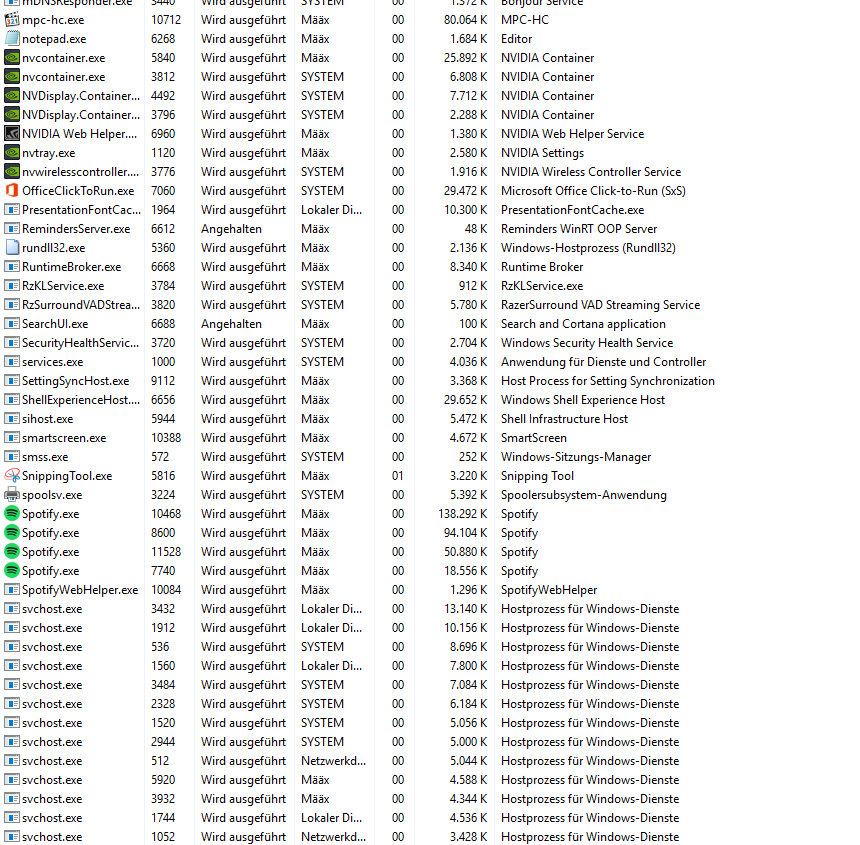Select the spoolsv.exe process name
Viewport: 860px width, 845px height.
tap(52, 495)
